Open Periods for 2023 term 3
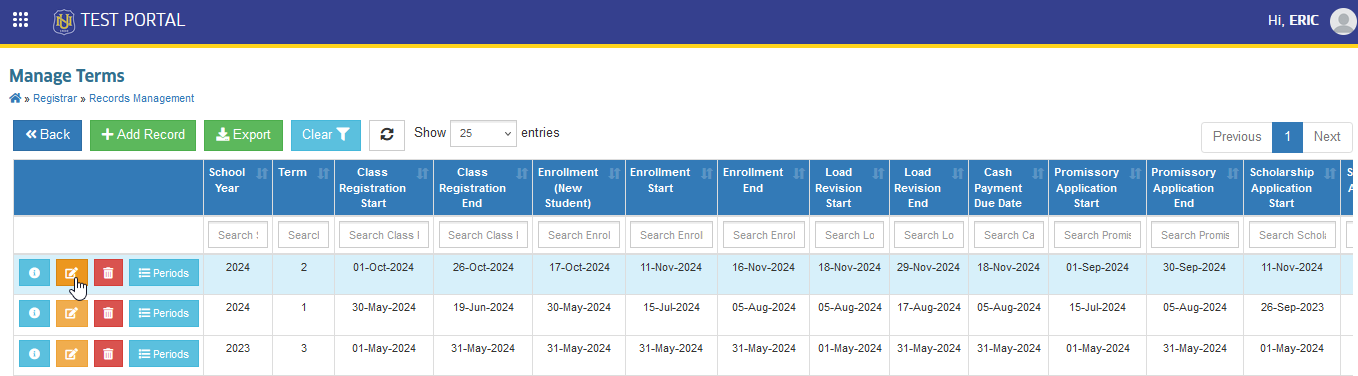 pyautogui.click(x=164, y=353)
